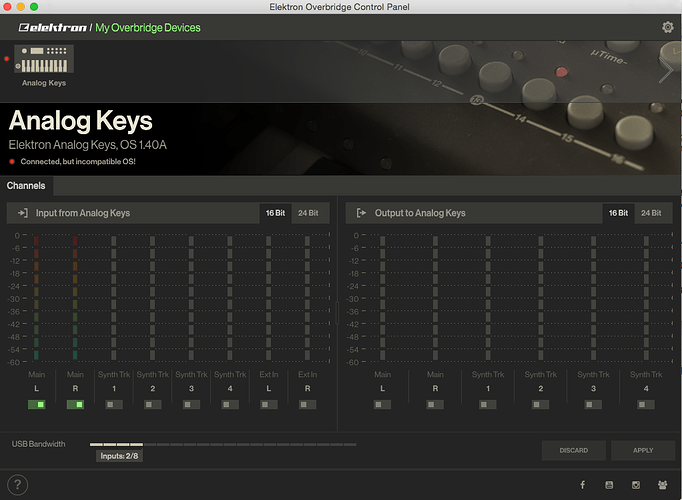The image size is (682, 500).
Task: Open the Instagram link icon
Action: pos(636,485)
